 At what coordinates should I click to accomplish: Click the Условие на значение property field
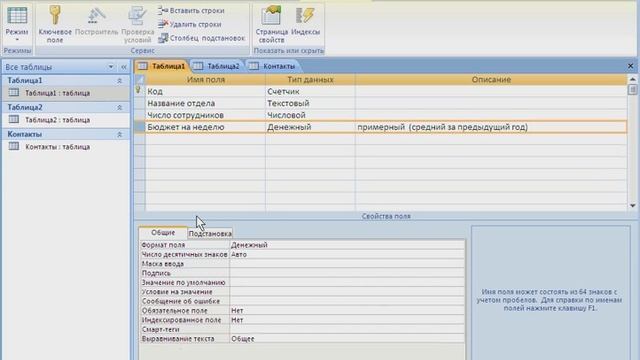point(347,292)
